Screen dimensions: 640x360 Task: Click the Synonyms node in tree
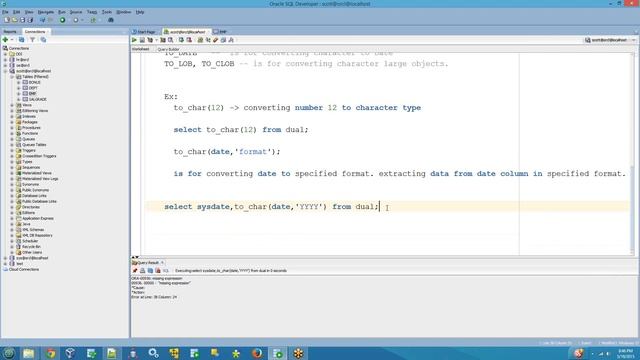pos(30,184)
